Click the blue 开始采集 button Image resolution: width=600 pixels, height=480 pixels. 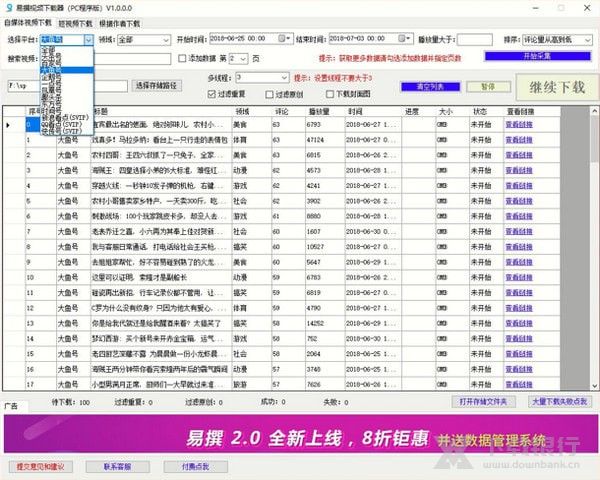[x=538, y=56]
